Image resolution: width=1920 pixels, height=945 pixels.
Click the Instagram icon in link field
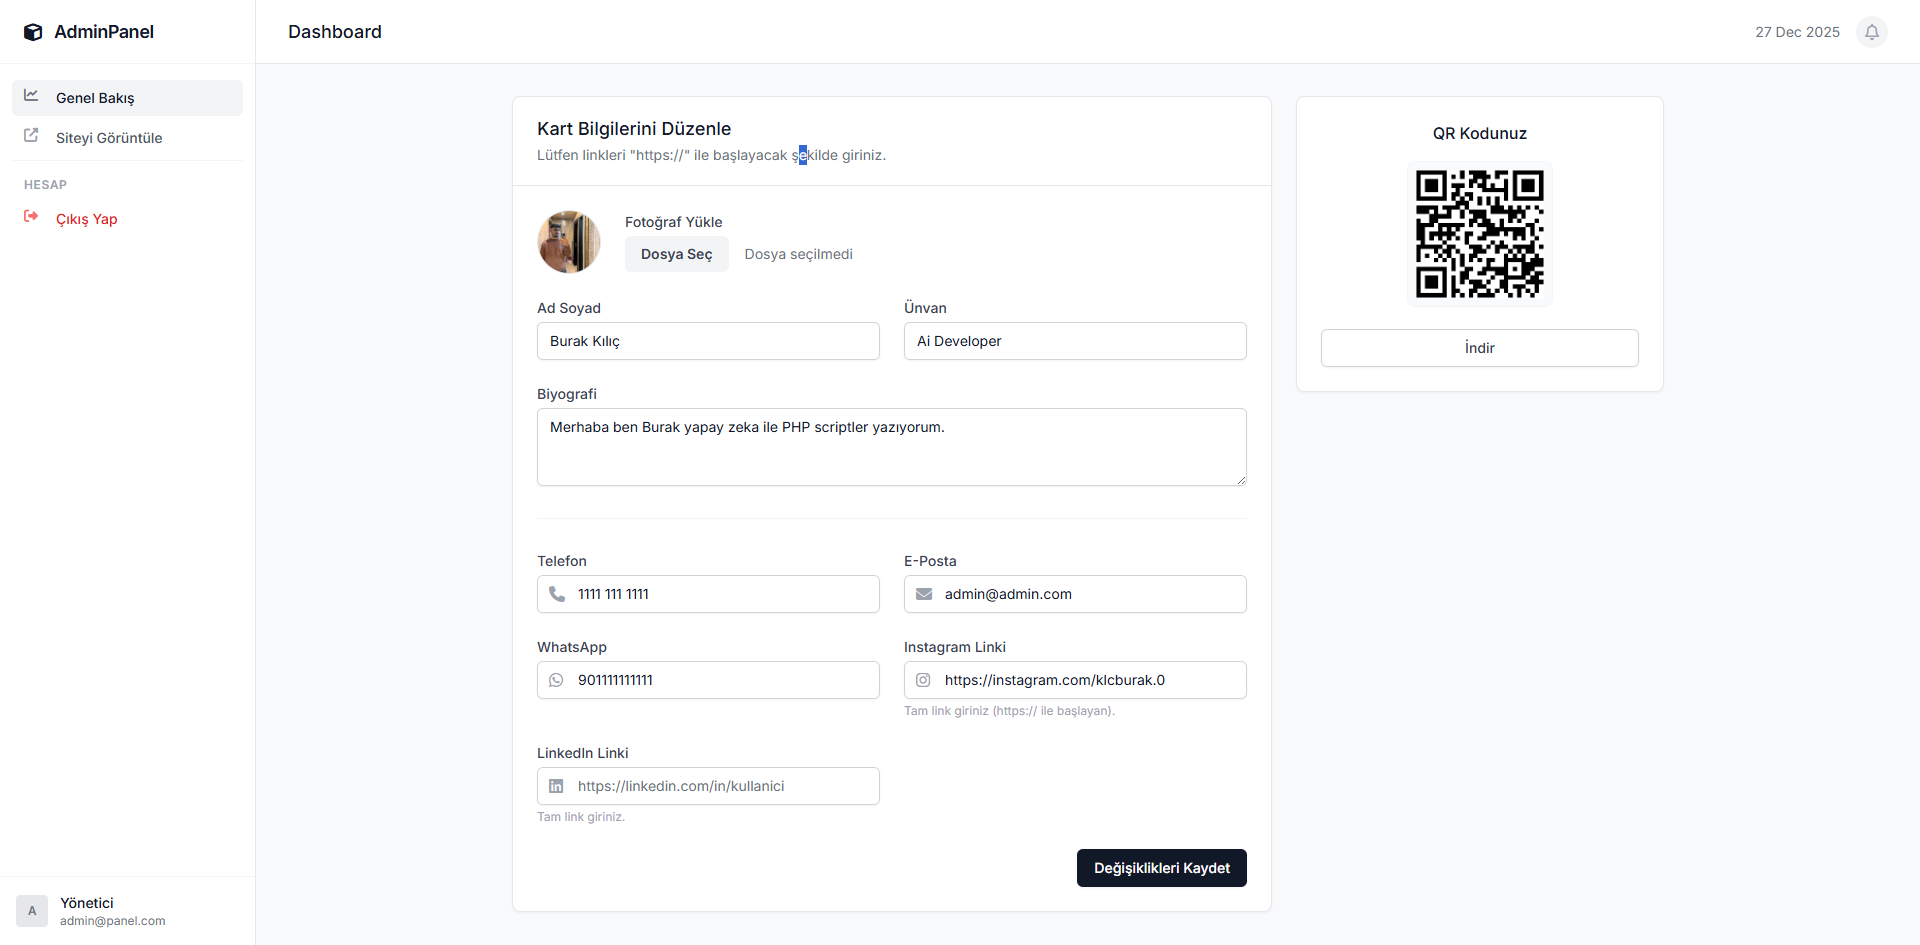pos(924,680)
